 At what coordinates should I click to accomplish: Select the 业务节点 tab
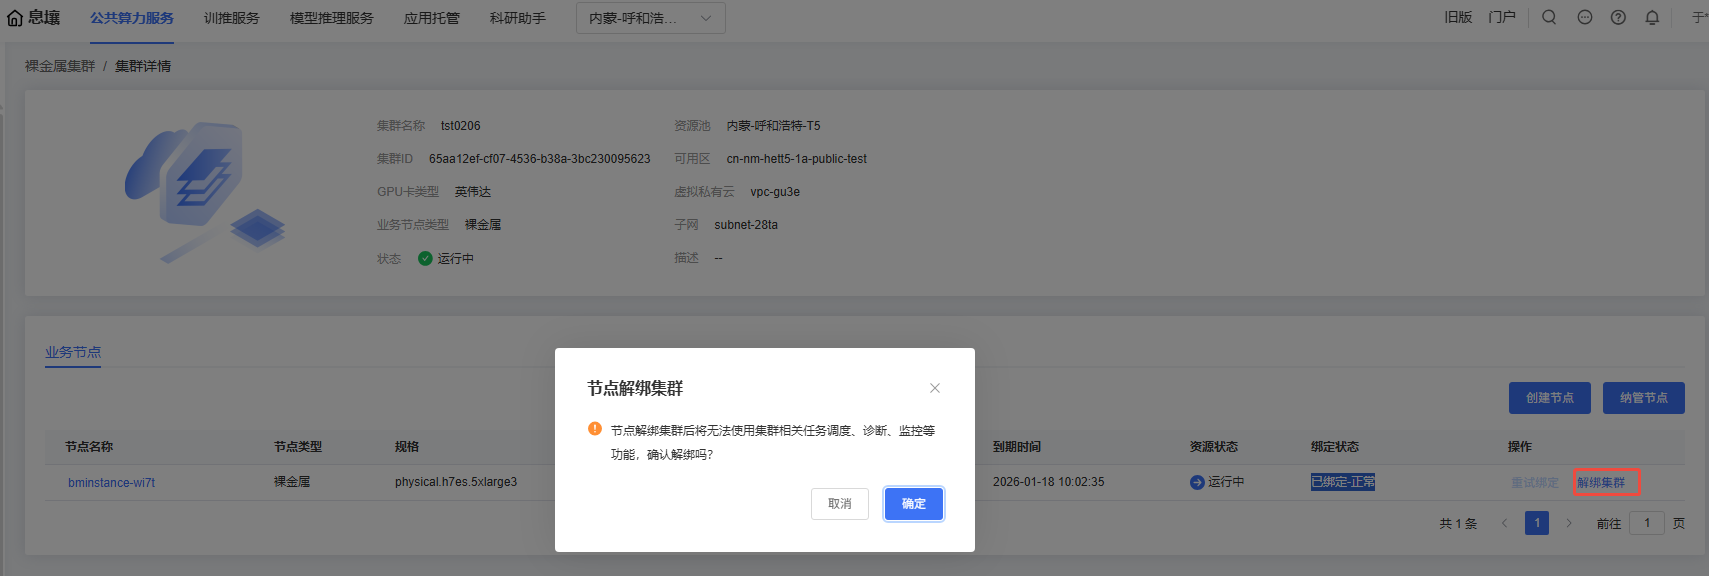point(73,352)
